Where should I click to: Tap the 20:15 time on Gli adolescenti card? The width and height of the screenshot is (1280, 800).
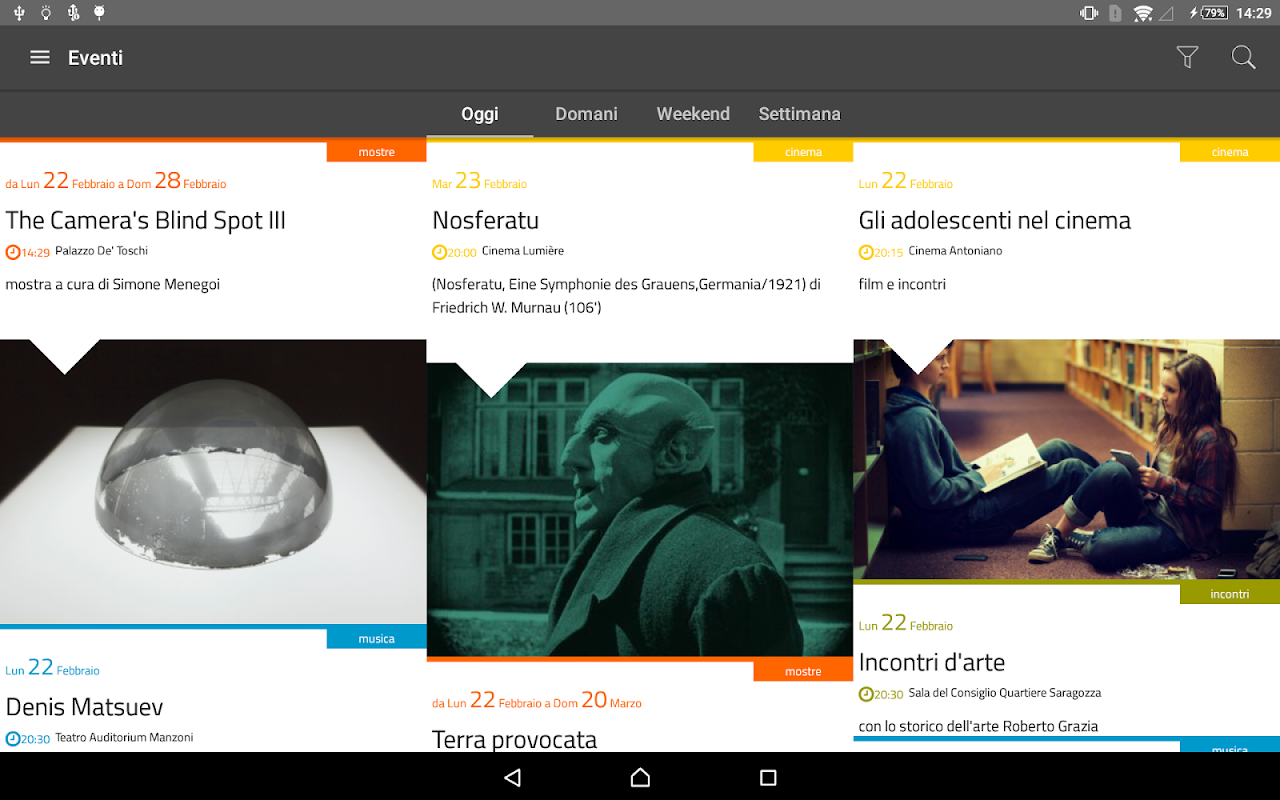[889, 253]
